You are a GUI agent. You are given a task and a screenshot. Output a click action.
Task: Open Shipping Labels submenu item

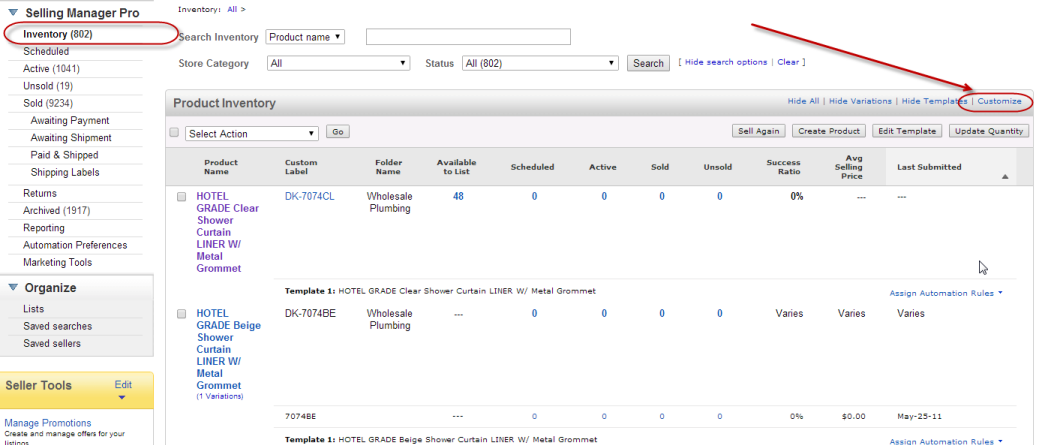tap(65, 172)
